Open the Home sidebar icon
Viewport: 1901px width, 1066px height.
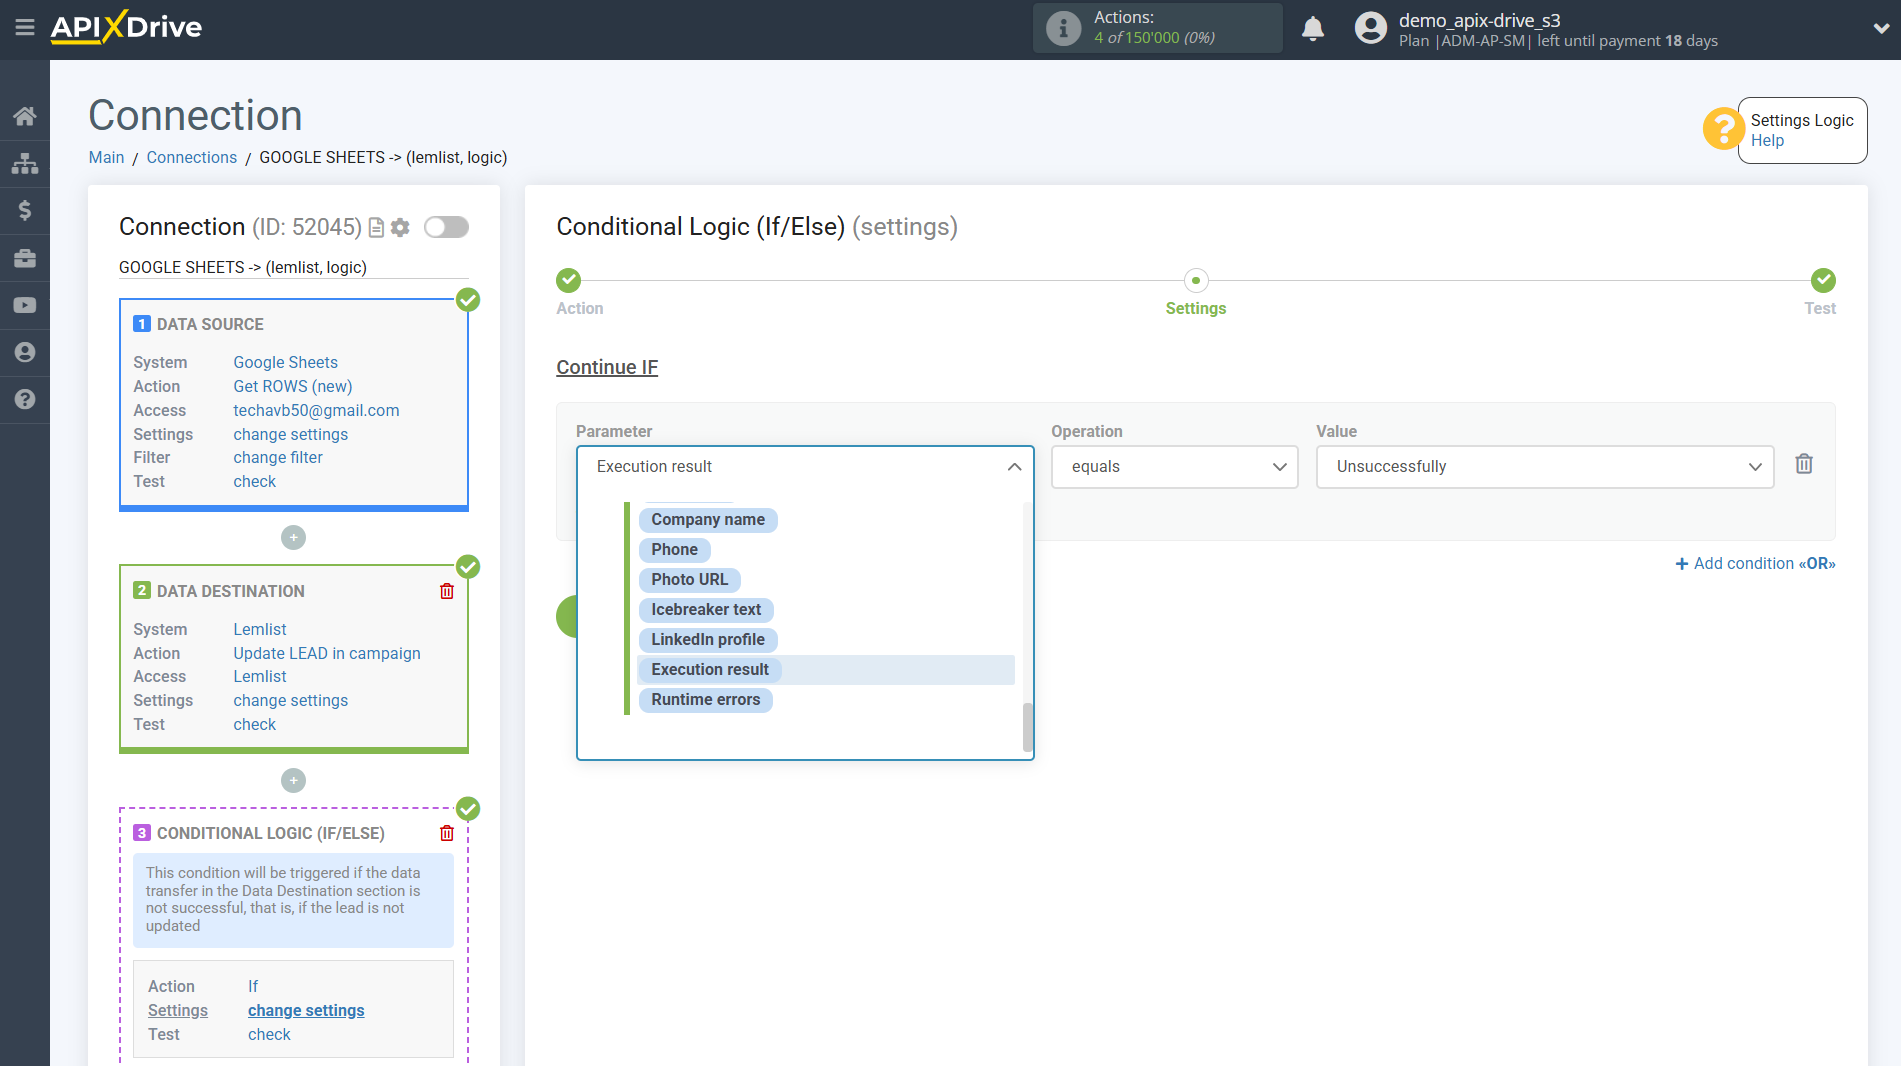click(x=25, y=116)
